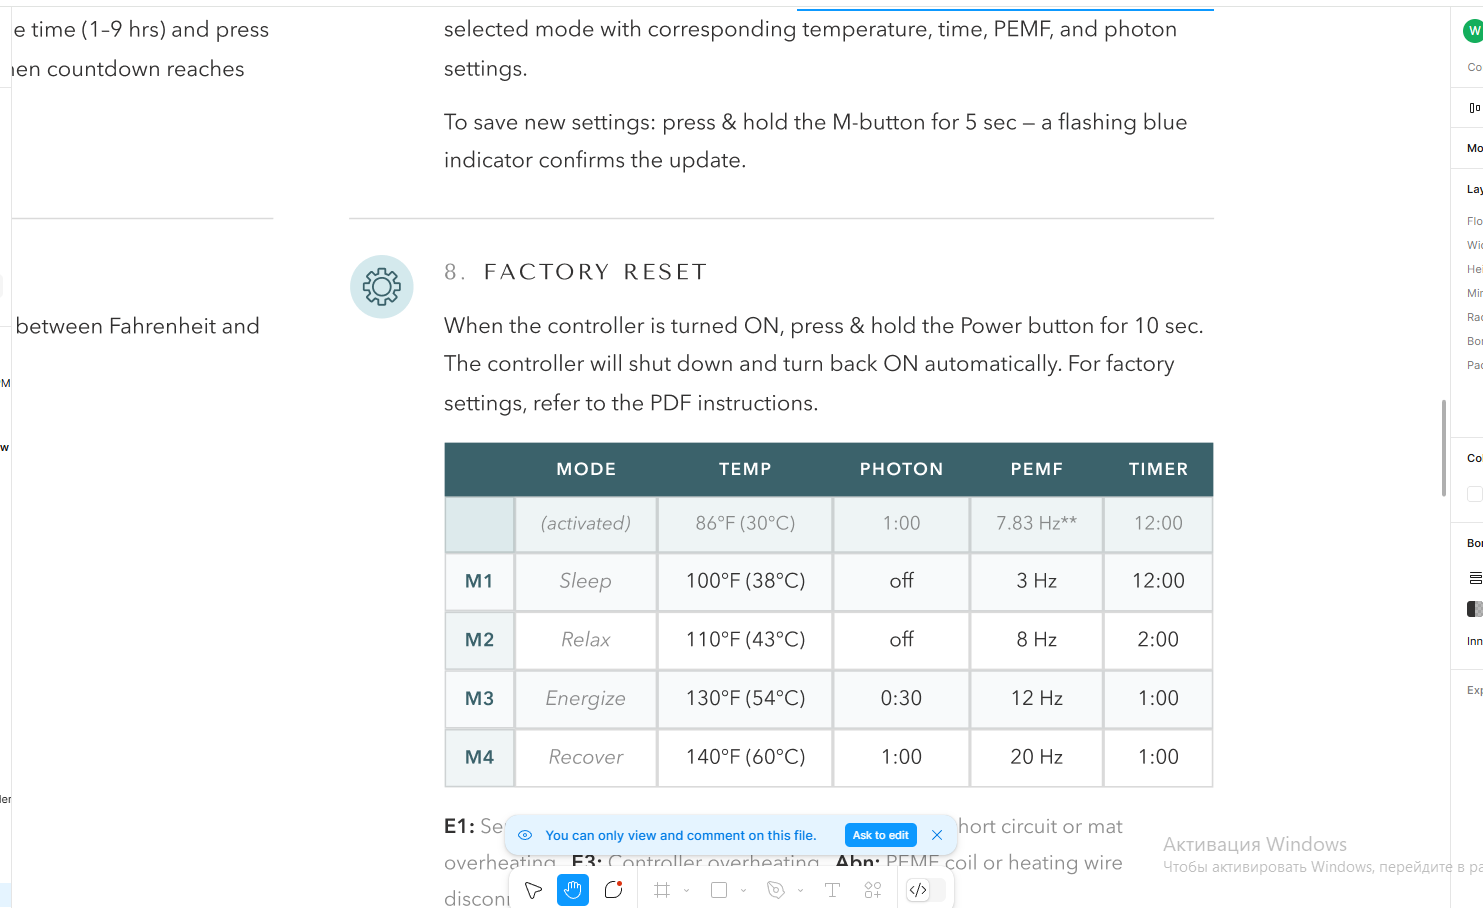This screenshot has height=908, width=1483.
Task: Expand the Frame tool options arrow
Action: pos(687,890)
